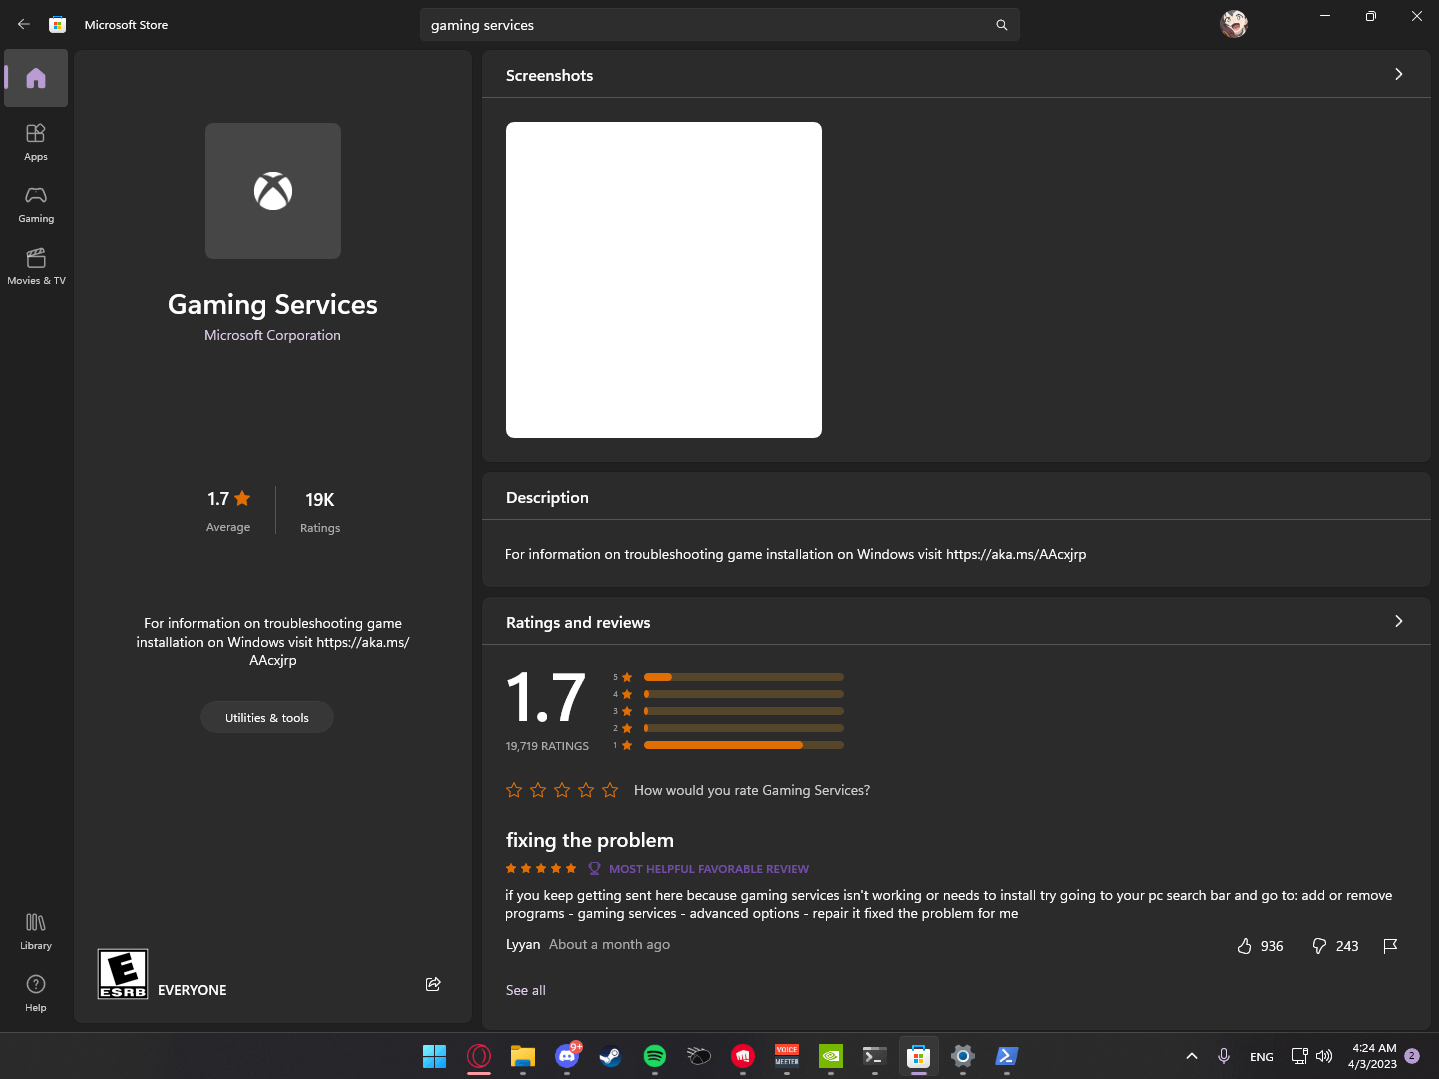Click the search magnifier icon
Viewport: 1439px width, 1079px height.
1001,25
